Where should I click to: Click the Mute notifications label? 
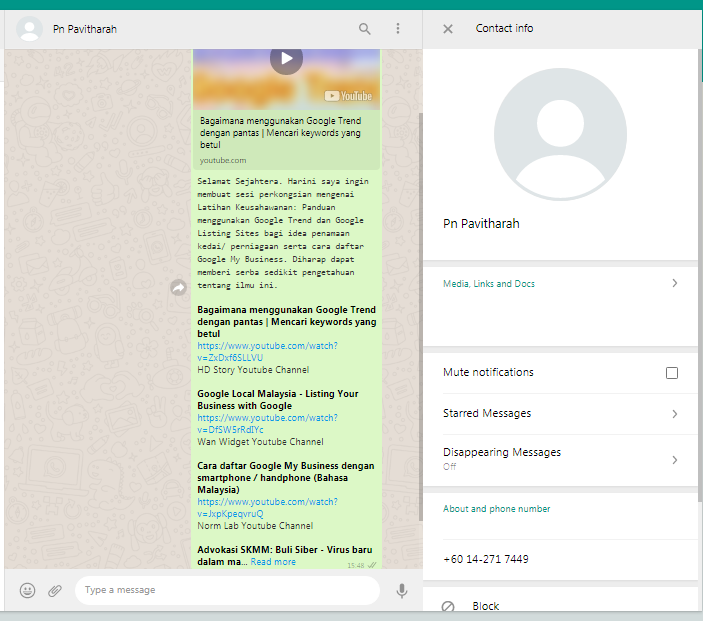pyautogui.click(x=488, y=372)
